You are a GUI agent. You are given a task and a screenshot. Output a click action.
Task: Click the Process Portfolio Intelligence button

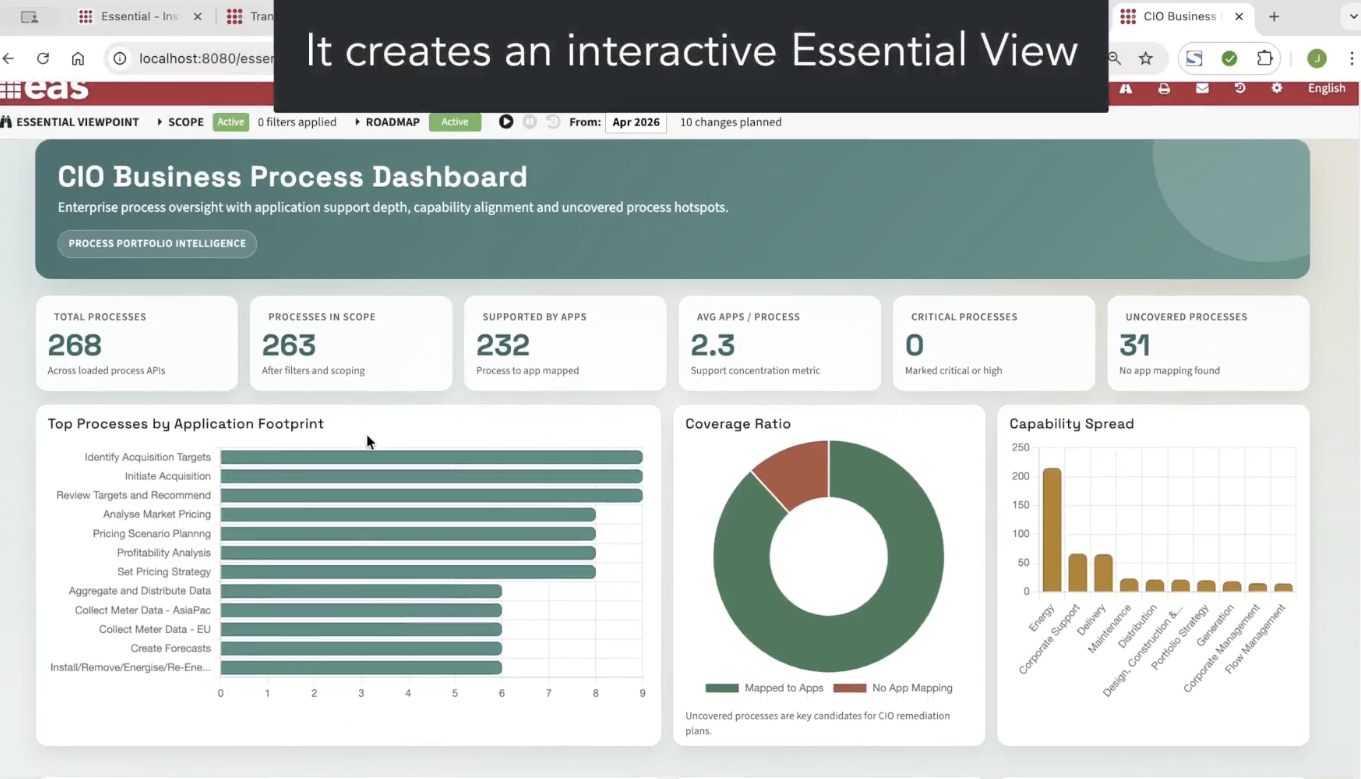(x=157, y=243)
